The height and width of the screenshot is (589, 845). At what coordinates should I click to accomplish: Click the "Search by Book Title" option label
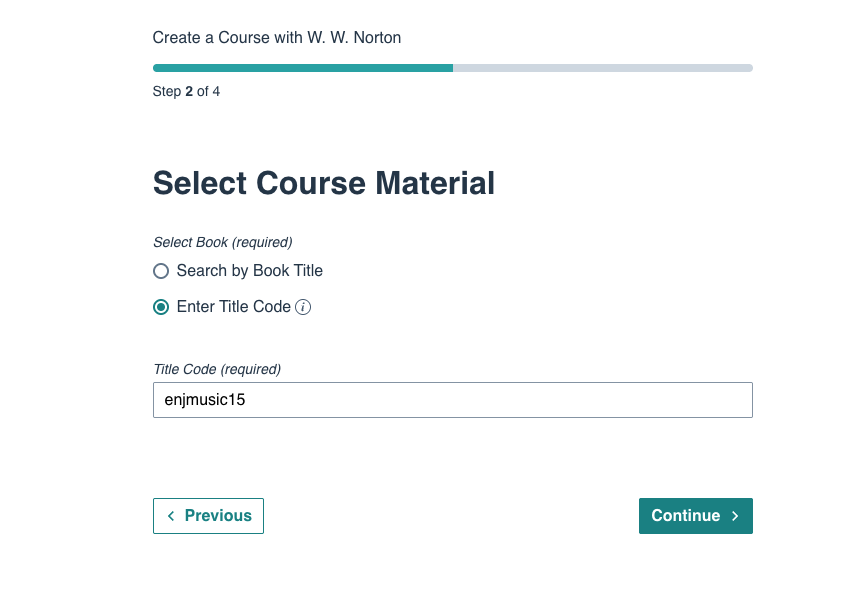coord(249,271)
